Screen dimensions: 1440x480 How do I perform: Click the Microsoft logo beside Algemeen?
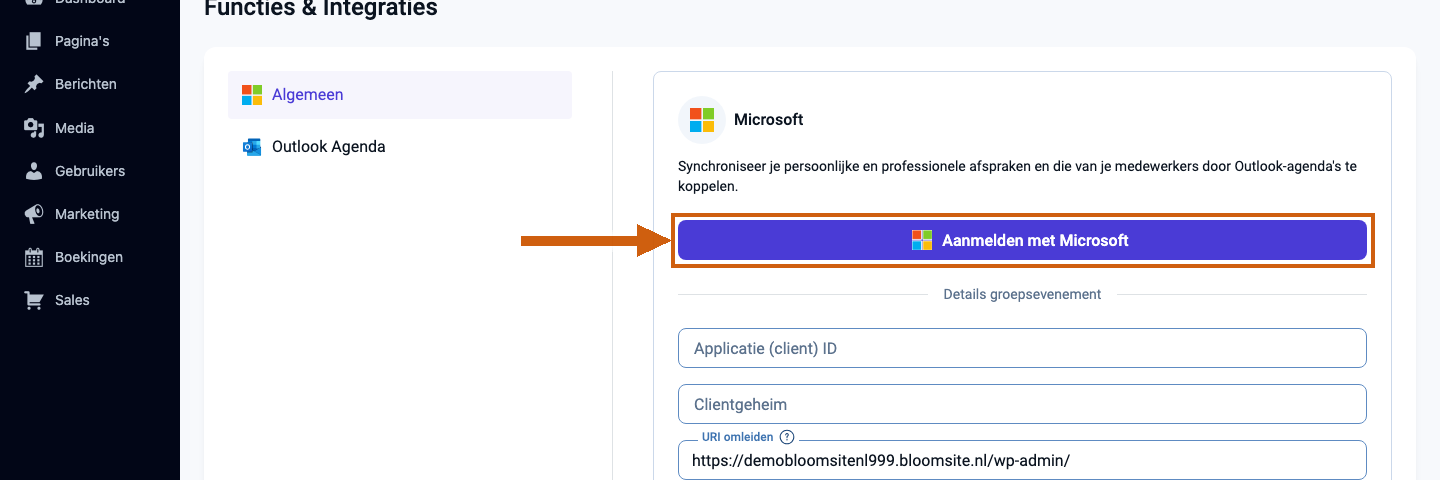pos(252,95)
